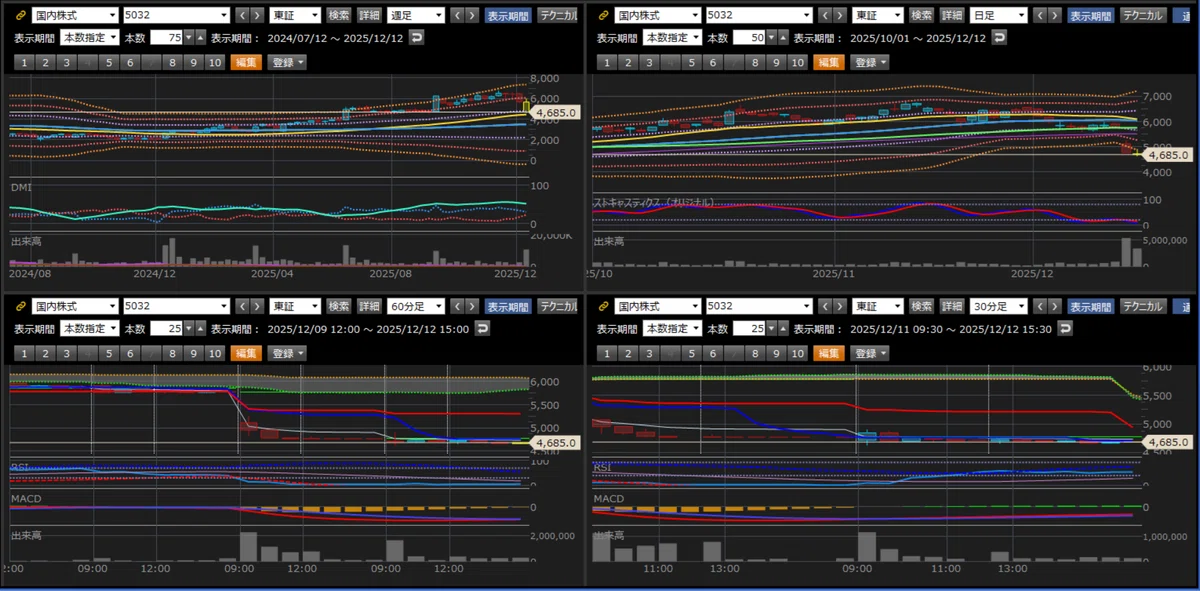Step to the next timeframe in the weekly chart
This screenshot has height=591, width=1200.
(x=474, y=16)
